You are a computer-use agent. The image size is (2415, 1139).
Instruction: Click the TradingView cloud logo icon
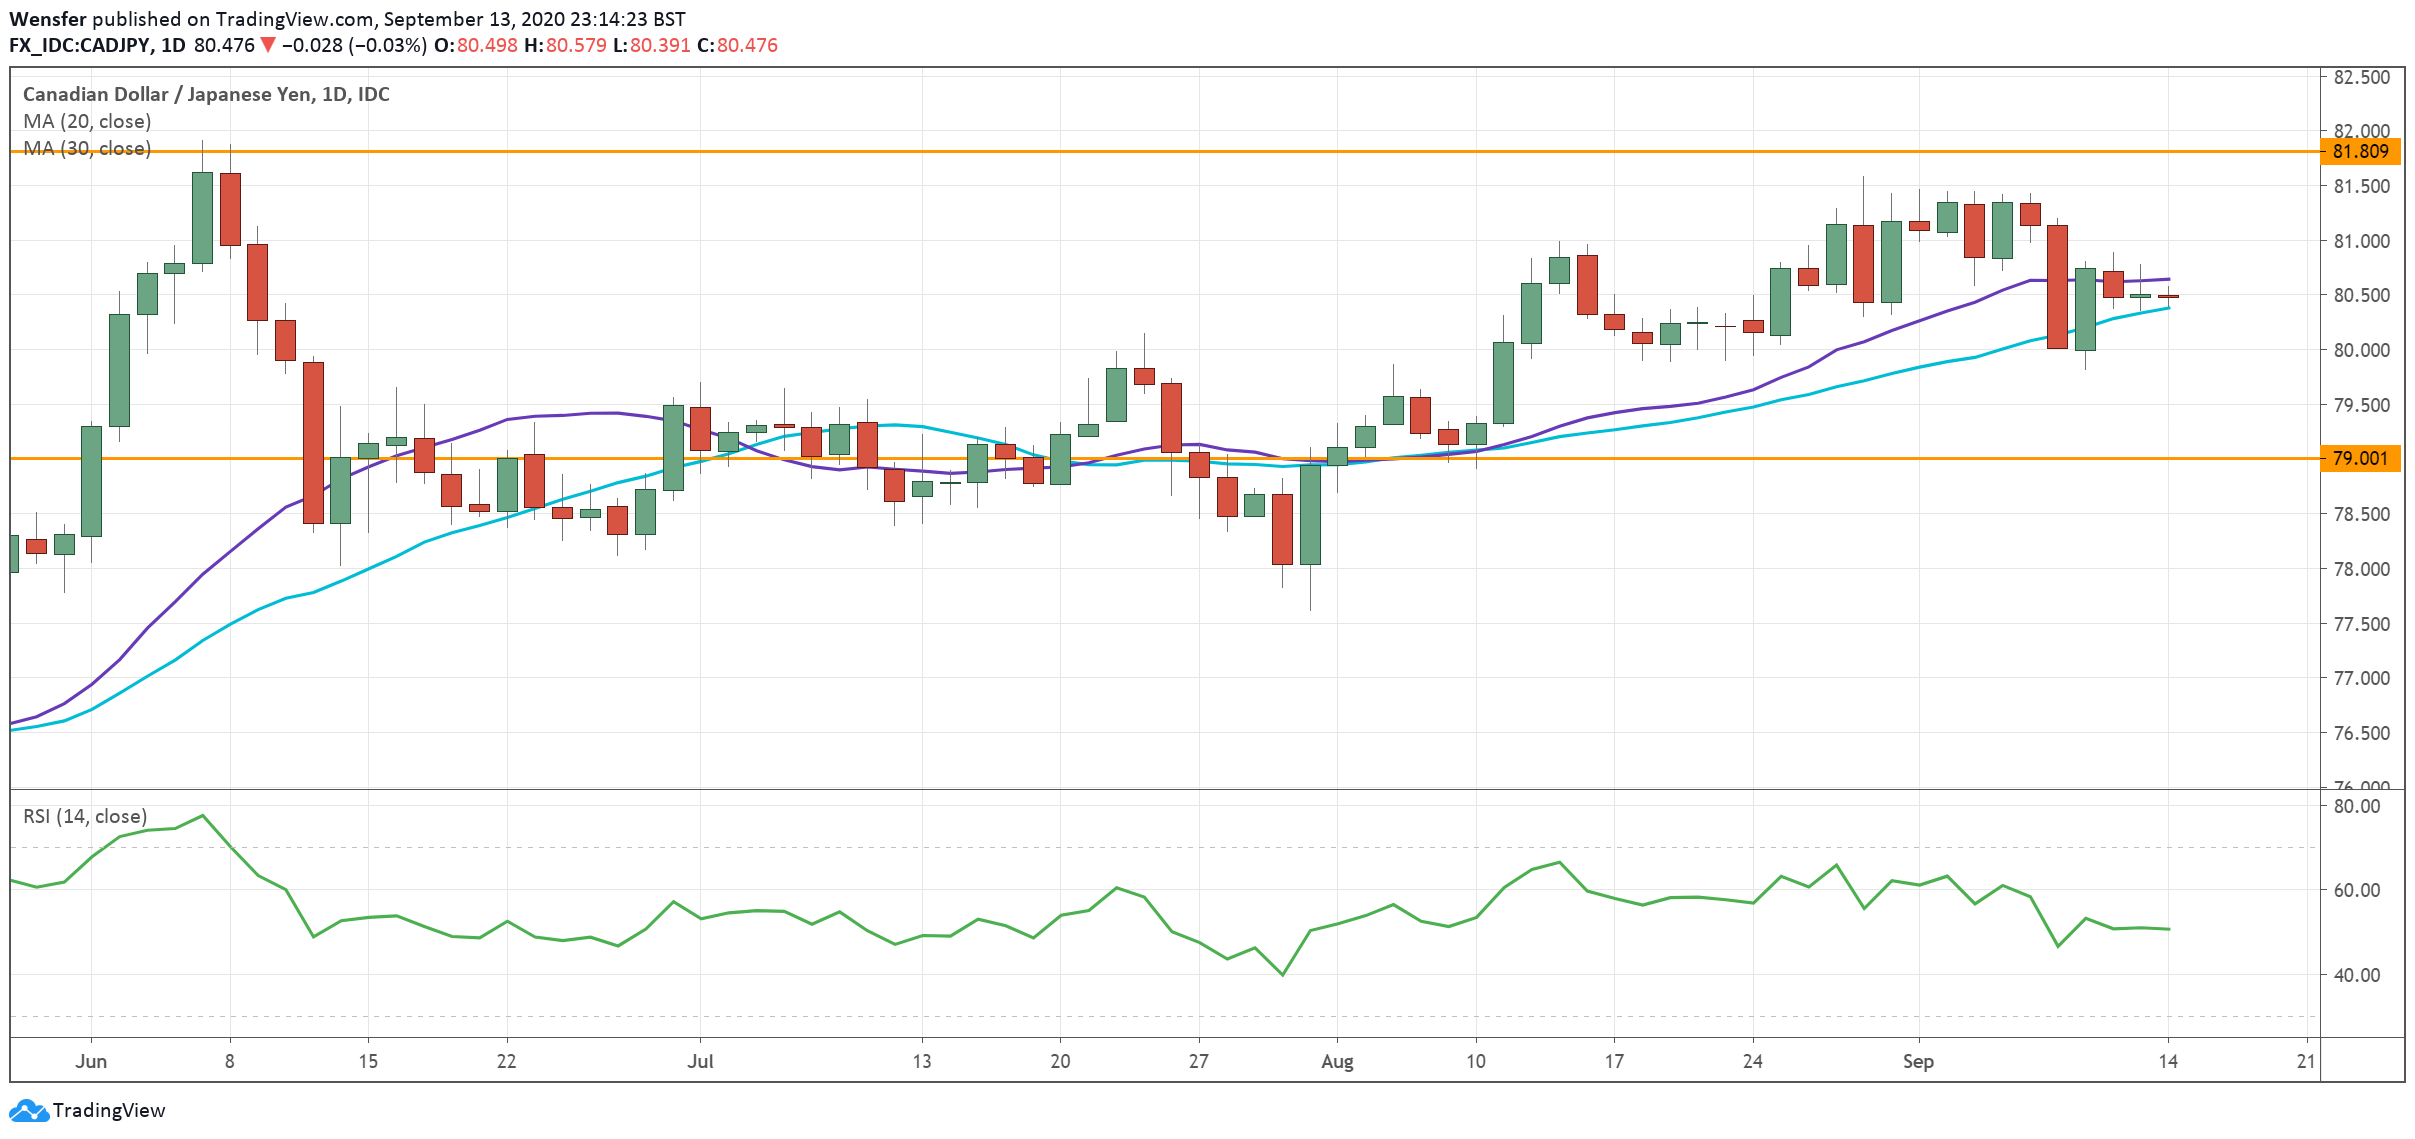coord(28,1111)
